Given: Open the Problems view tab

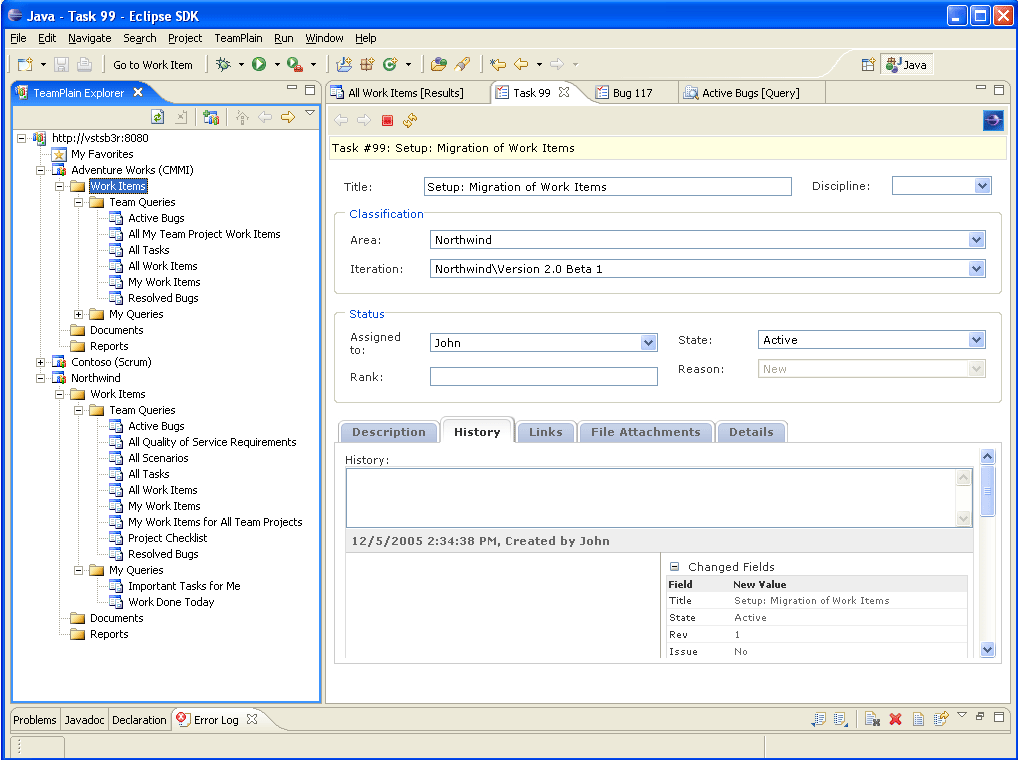Looking at the screenshot, I should (35, 720).
